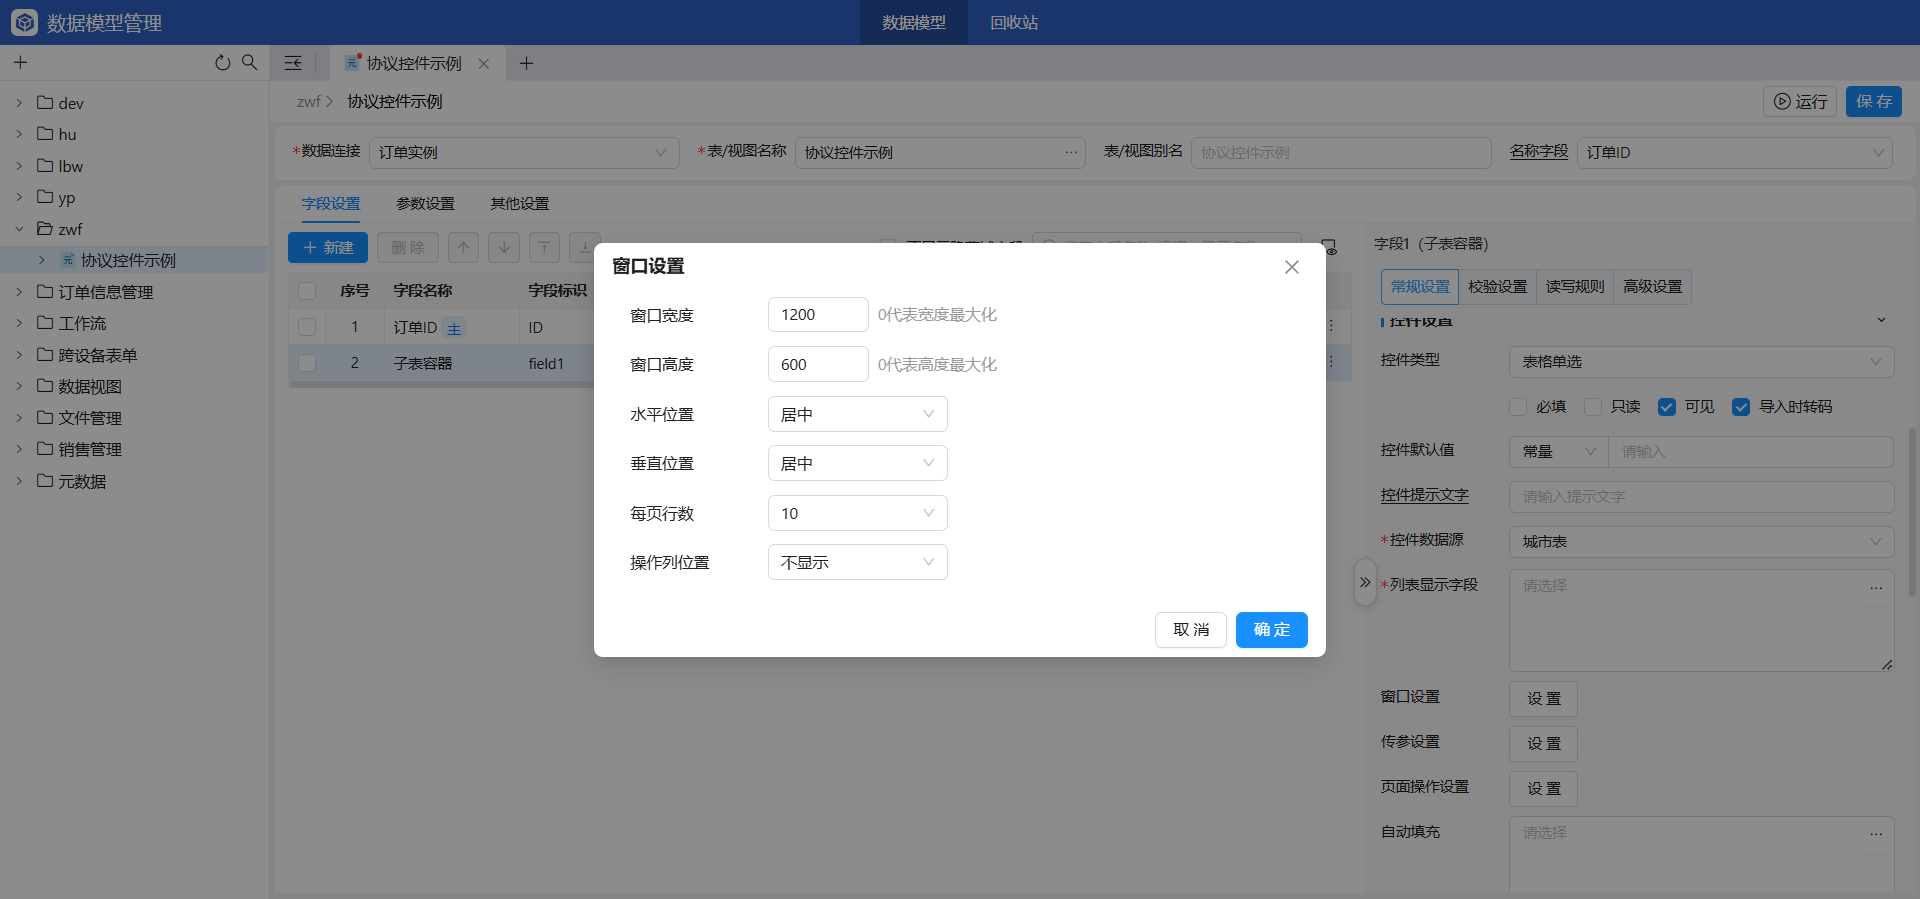Click the 协议控件示例 tree node icon
Image resolution: width=1920 pixels, height=899 pixels.
pos(68,260)
